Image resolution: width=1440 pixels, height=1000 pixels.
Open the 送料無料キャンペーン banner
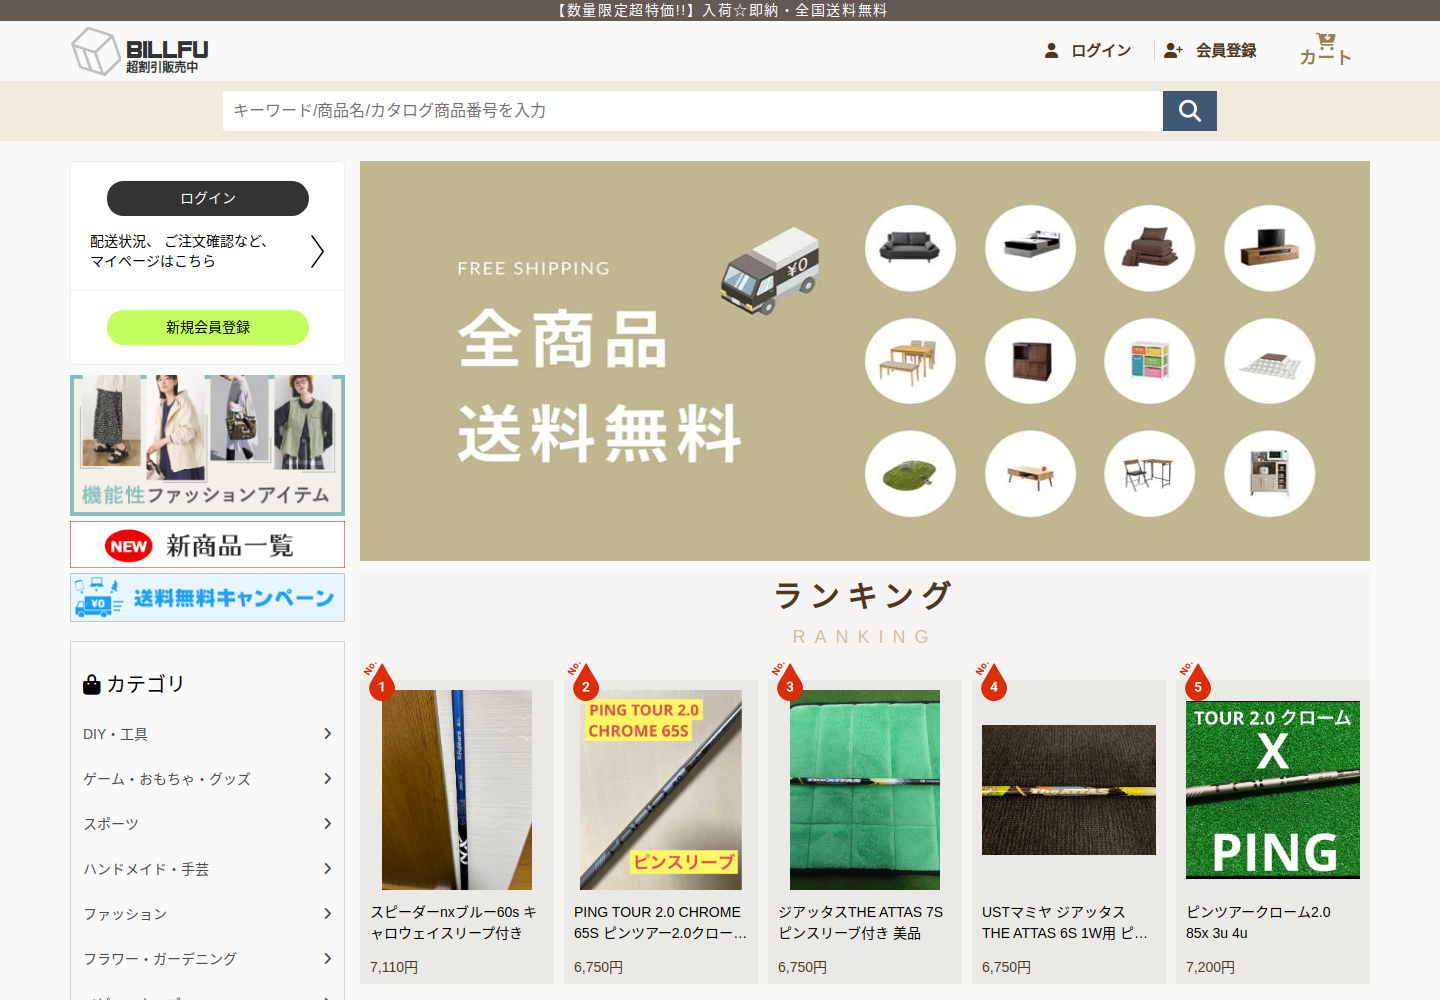(208, 598)
